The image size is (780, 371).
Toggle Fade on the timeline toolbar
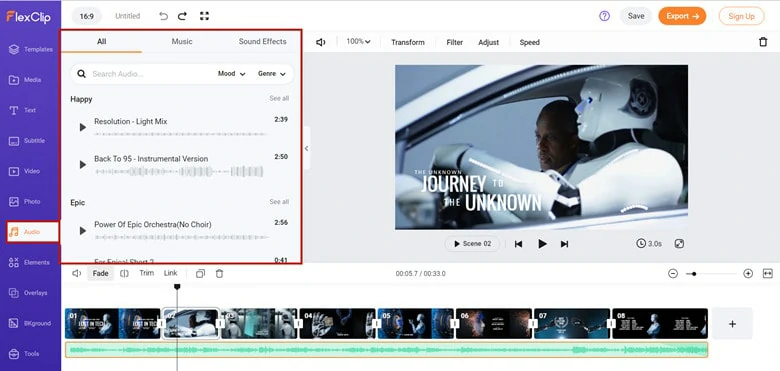pyautogui.click(x=100, y=274)
